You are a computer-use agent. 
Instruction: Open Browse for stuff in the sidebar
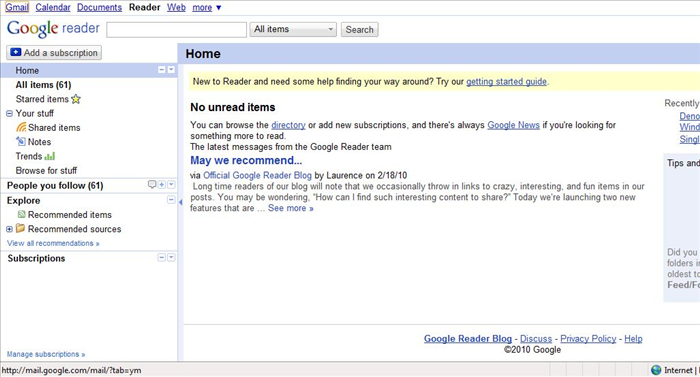coord(46,170)
